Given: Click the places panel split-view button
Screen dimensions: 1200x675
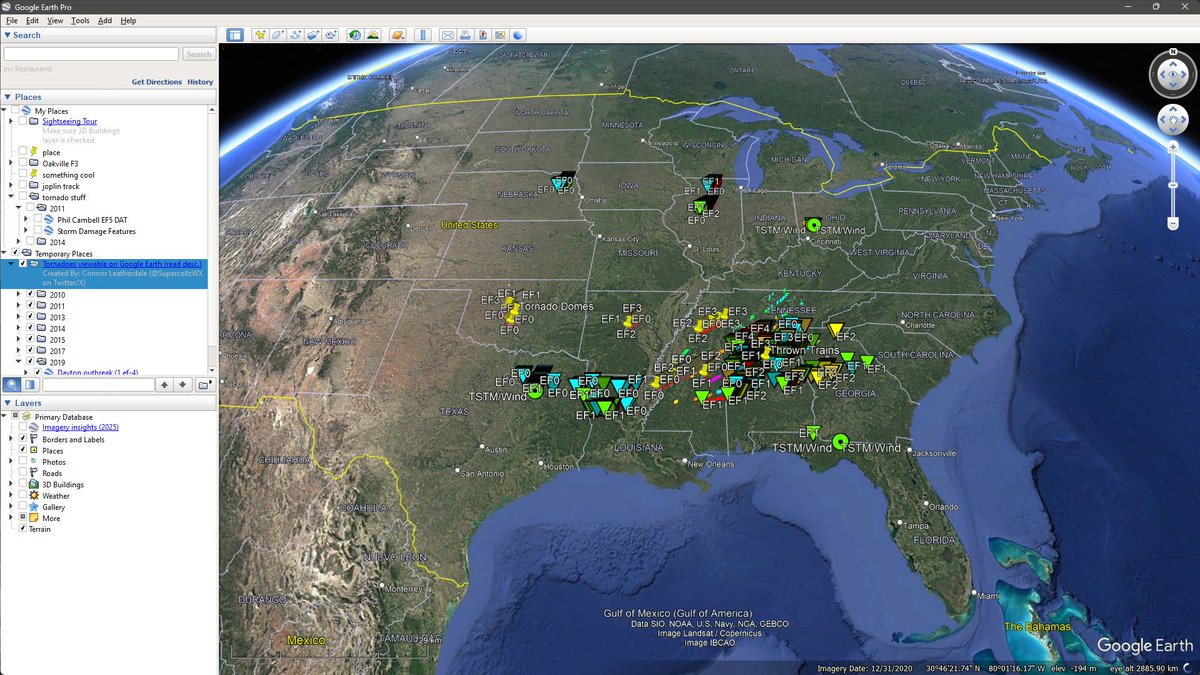Looking at the screenshot, I should 30,385.
